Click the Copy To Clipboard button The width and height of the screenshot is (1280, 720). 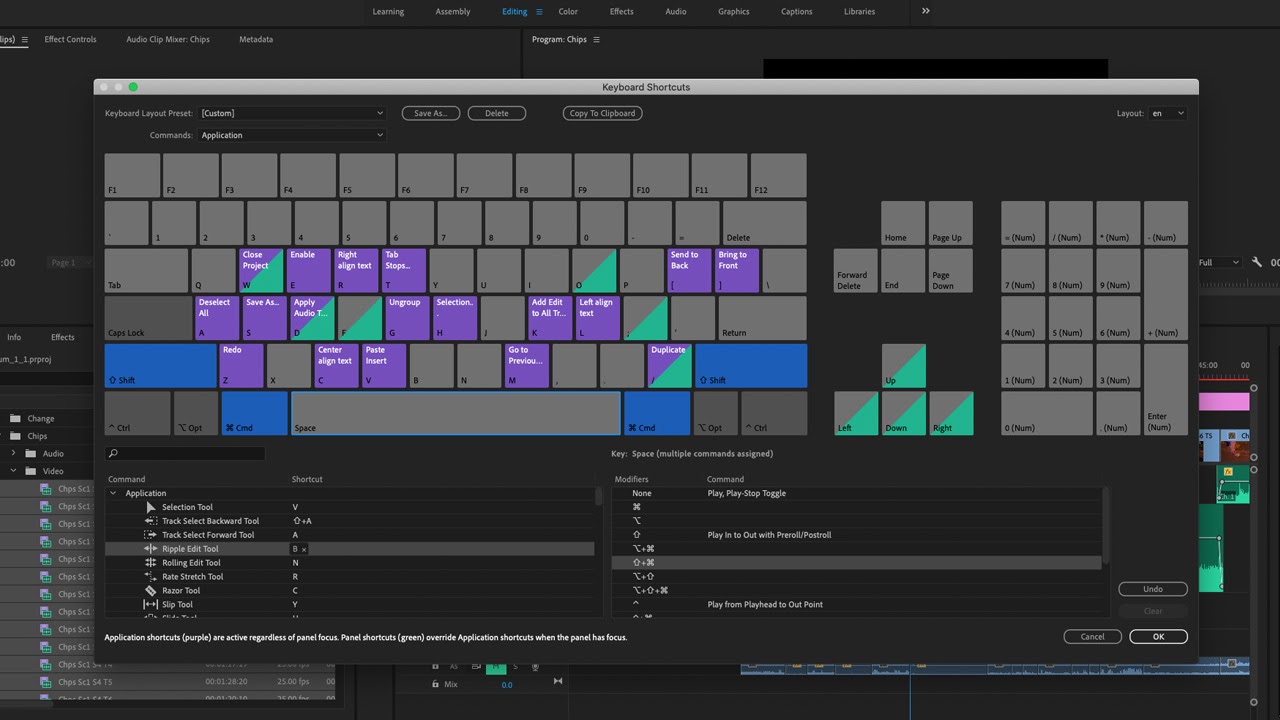602,114
